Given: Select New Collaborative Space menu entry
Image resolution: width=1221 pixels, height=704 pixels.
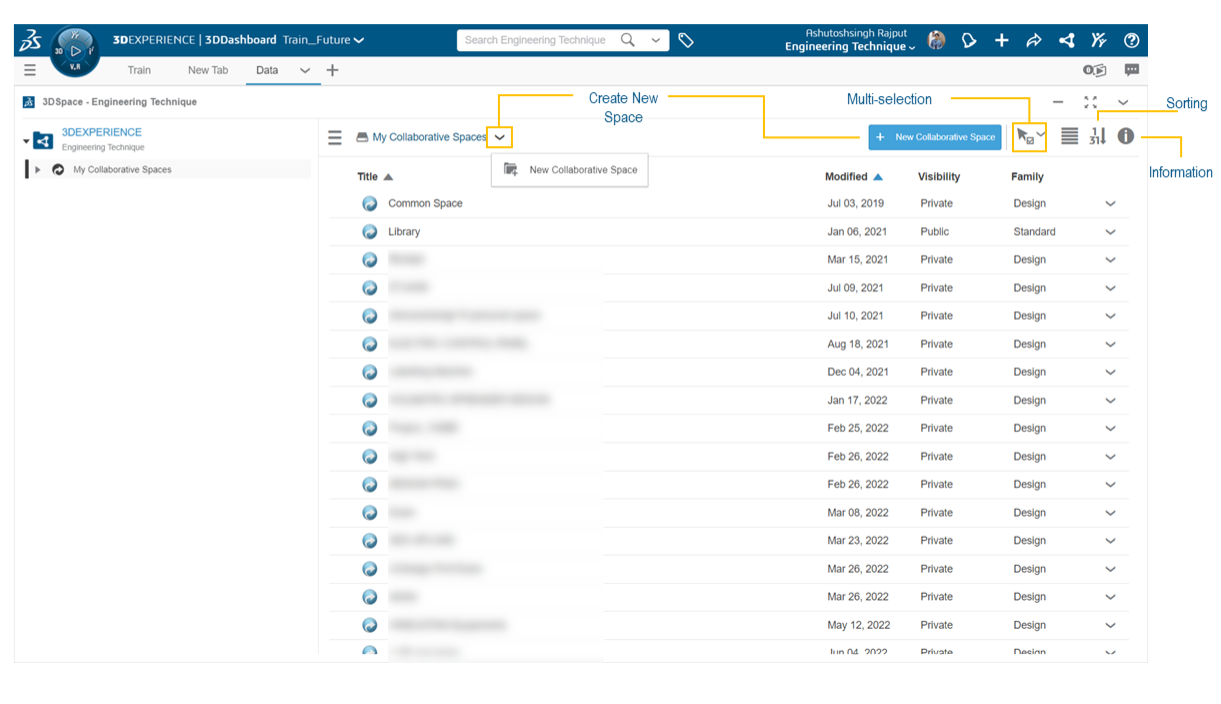Looking at the screenshot, I should point(582,170).
